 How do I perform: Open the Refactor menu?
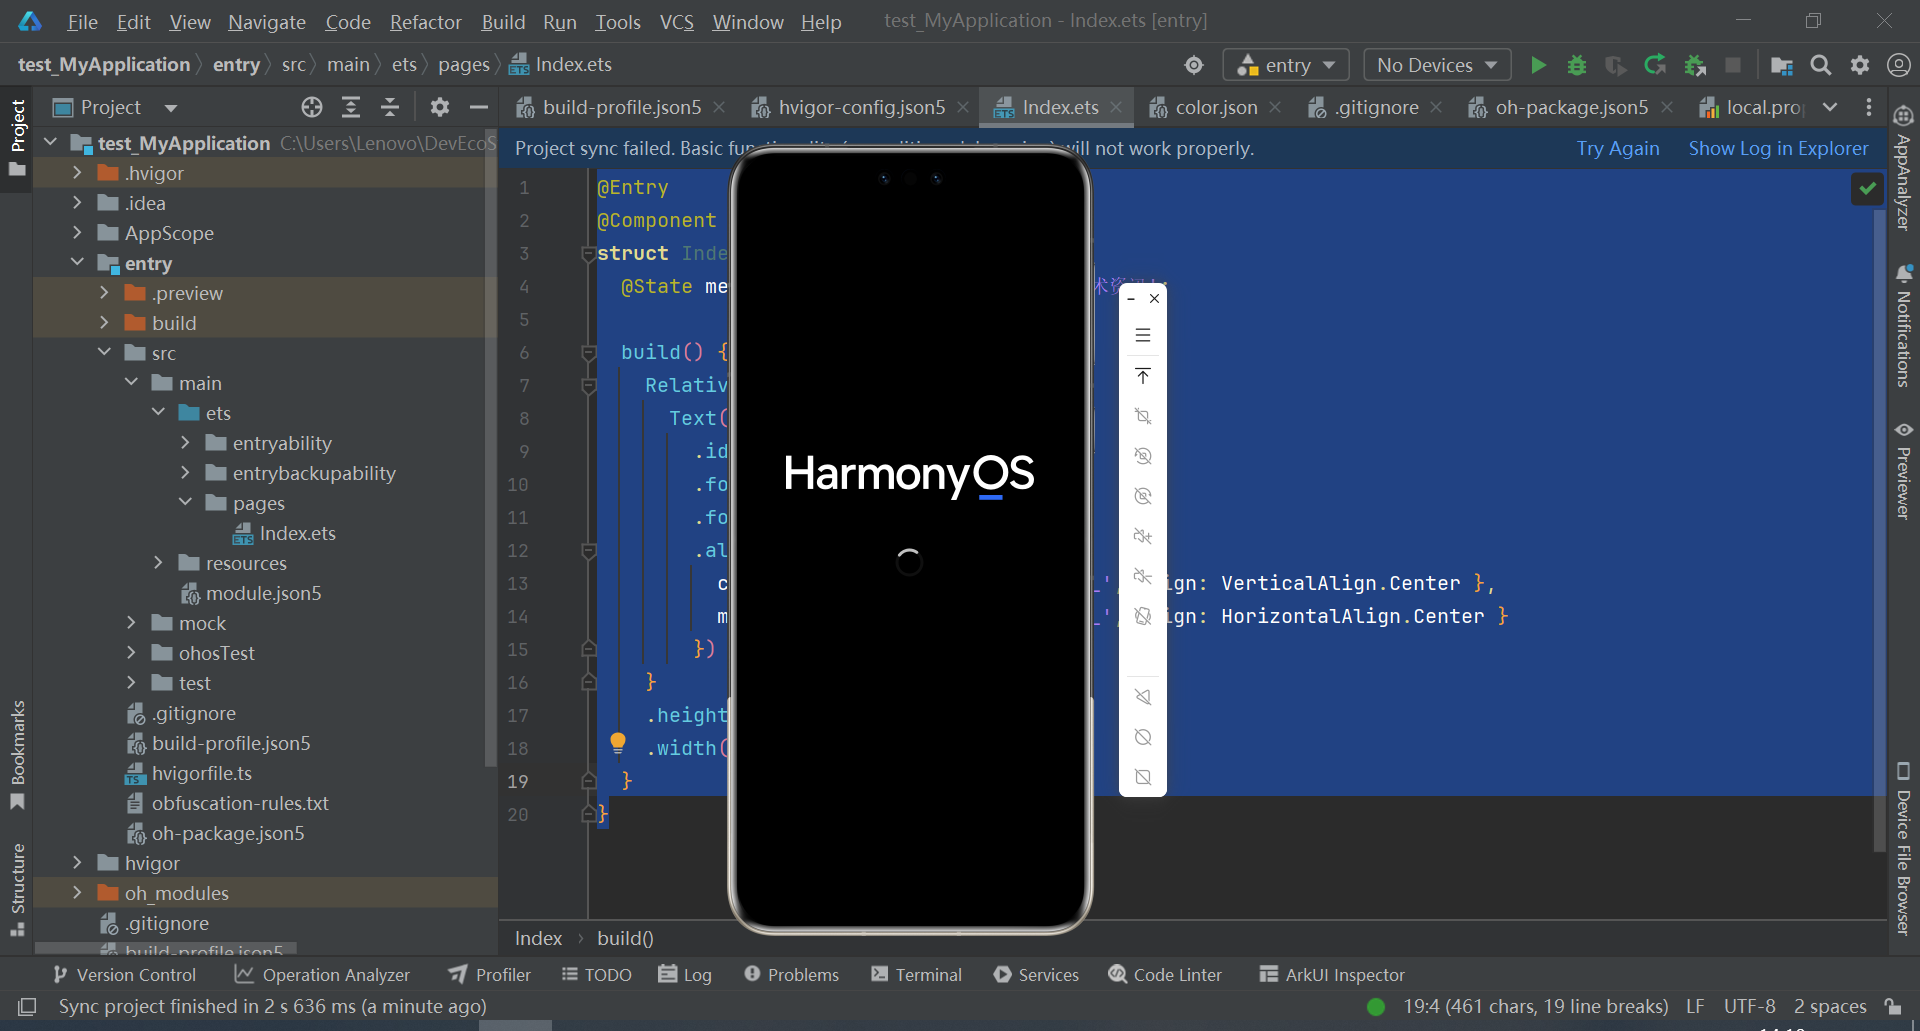[x=426, y=22]
